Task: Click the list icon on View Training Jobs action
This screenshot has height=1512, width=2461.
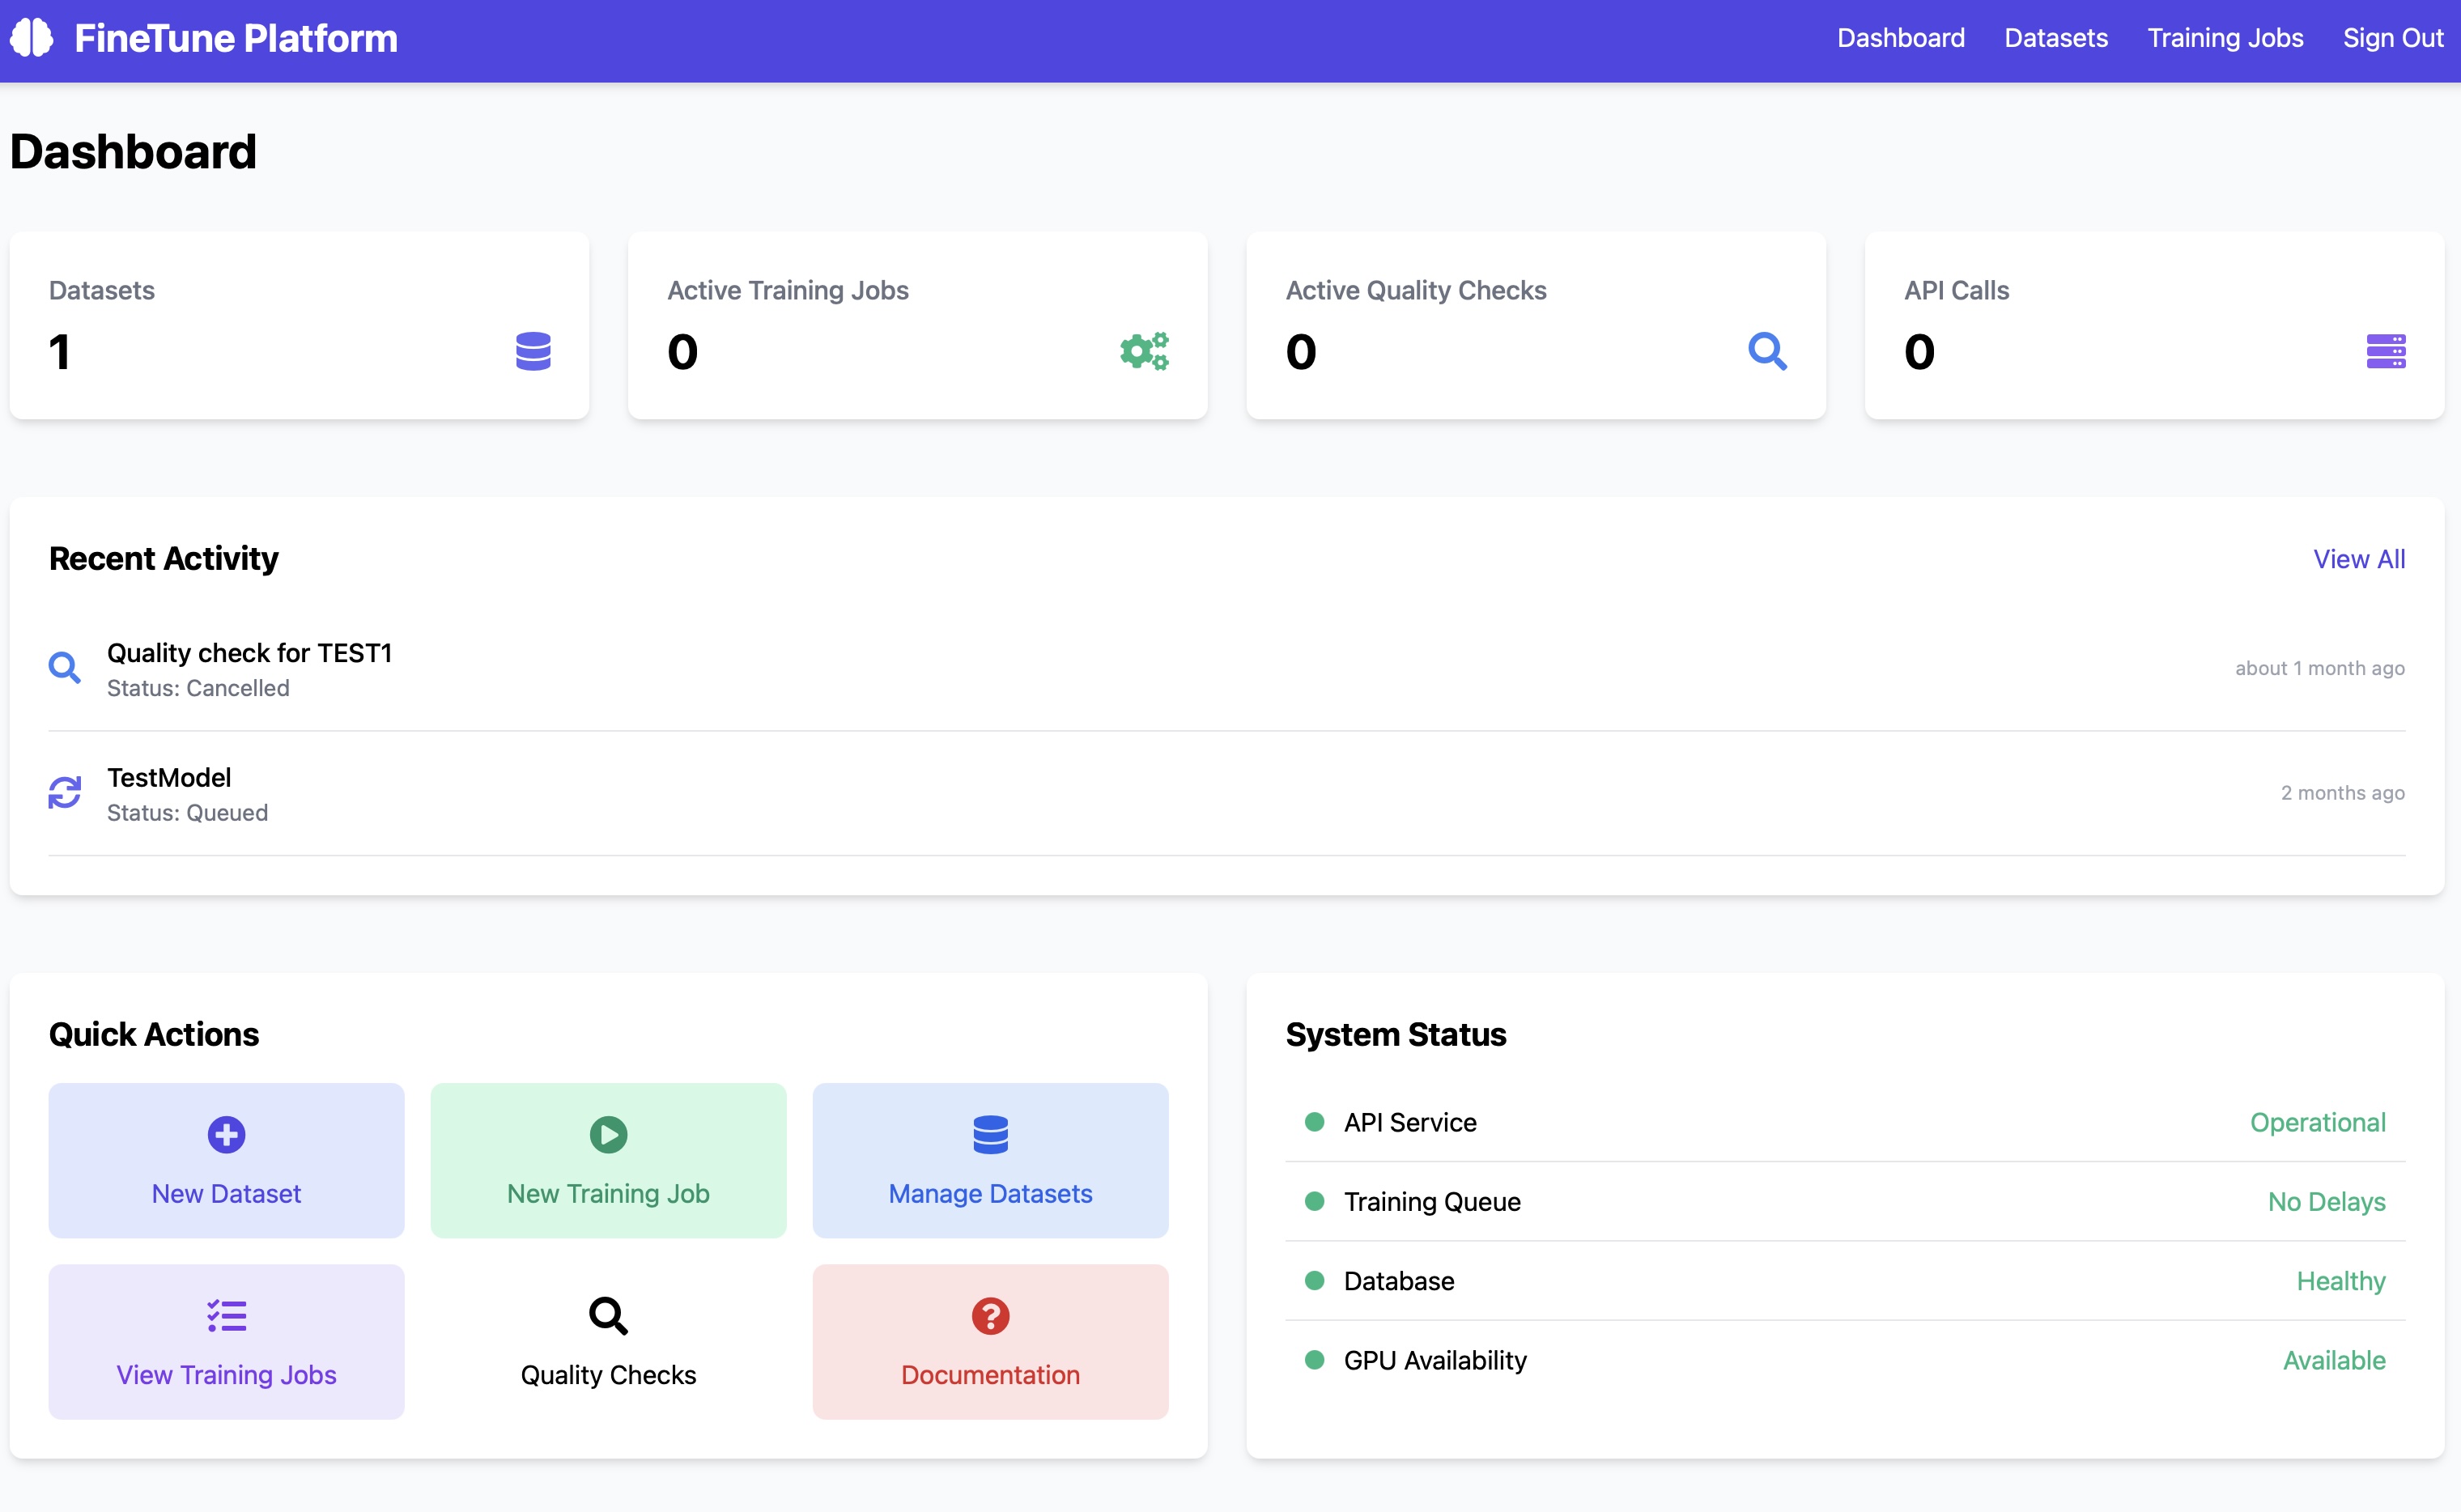Action: (x=226, y=1316)
